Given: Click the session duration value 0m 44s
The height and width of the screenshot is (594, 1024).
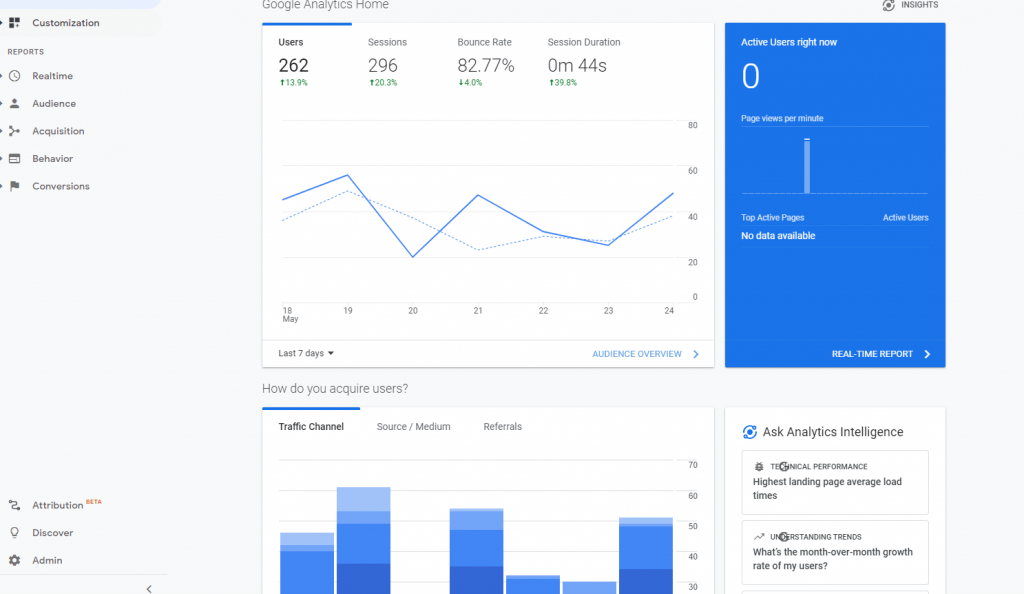Looking at the screenshot, I should click(x=577, y=65).
